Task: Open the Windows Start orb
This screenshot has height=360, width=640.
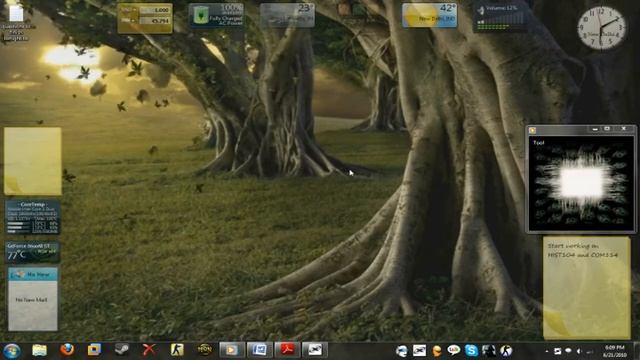Action: 12,351
